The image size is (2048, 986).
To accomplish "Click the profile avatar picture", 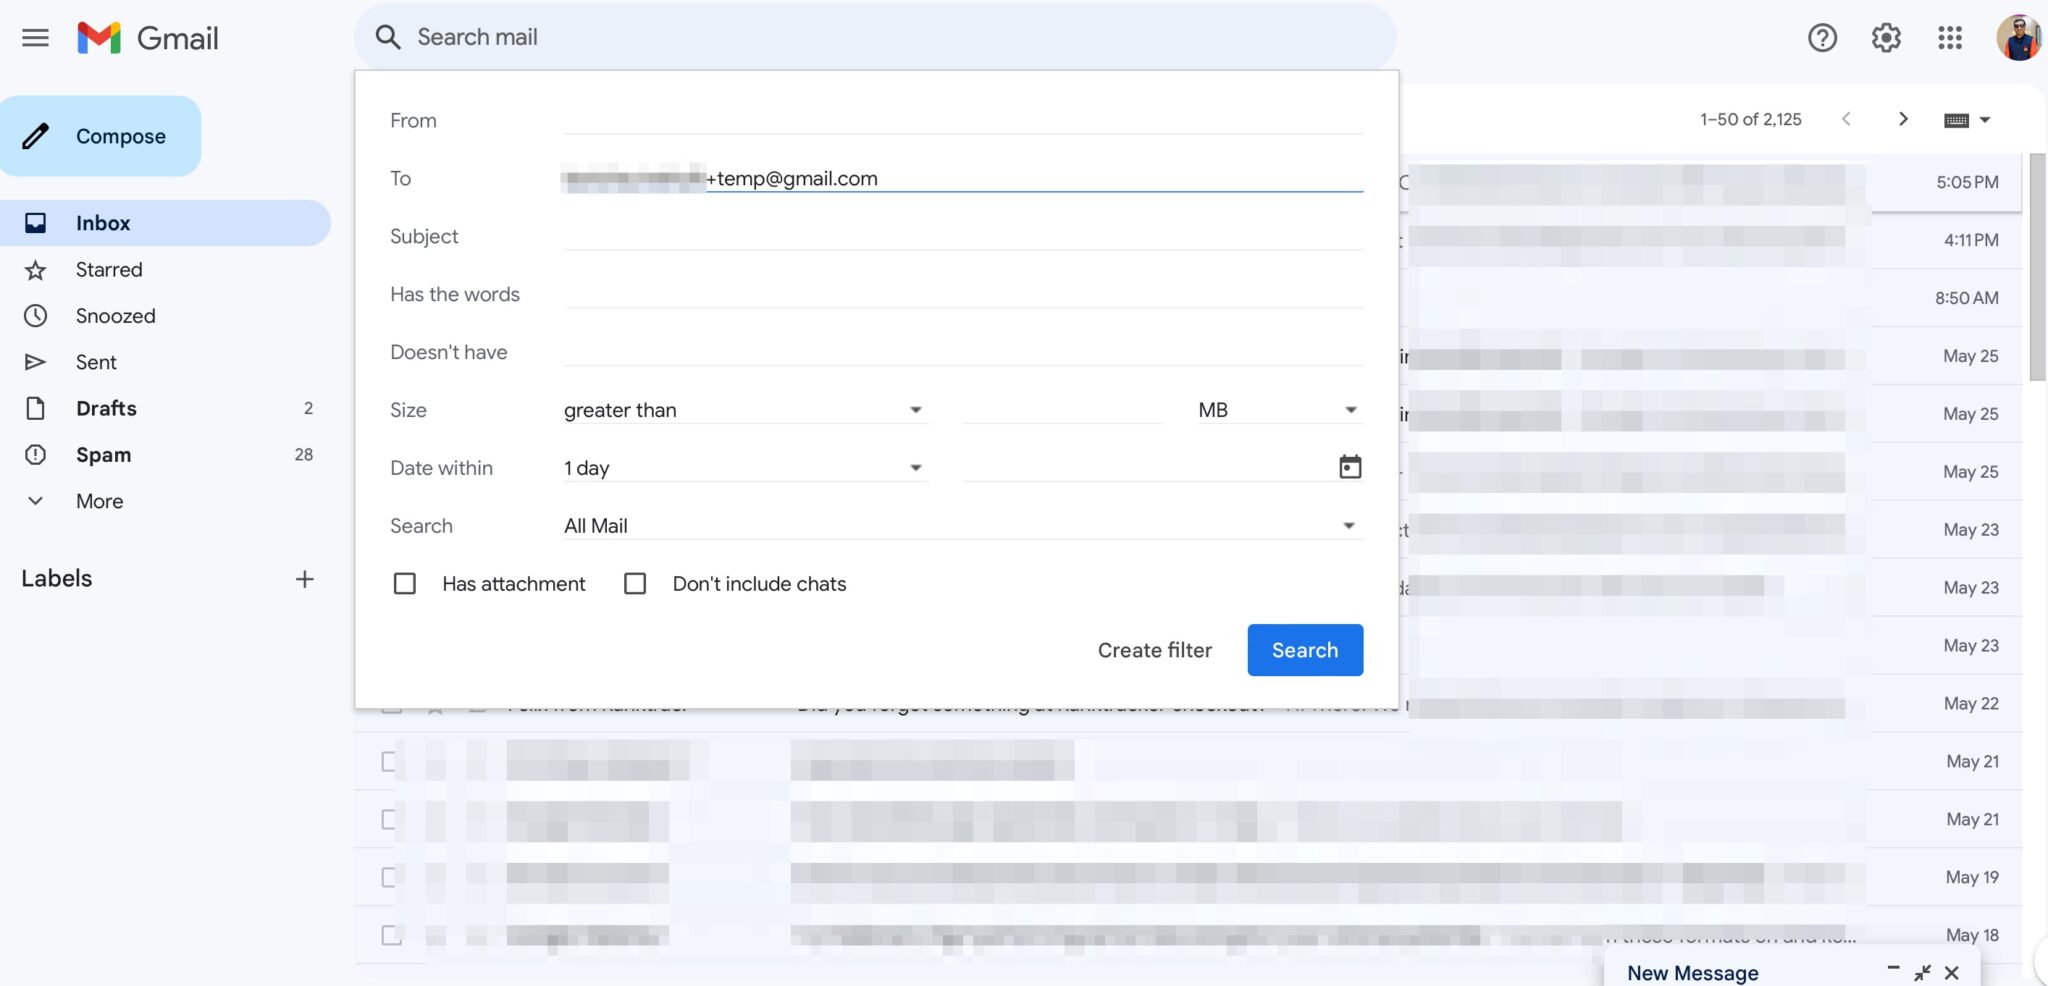I will pyautogui.click(x=2020, y=37).
